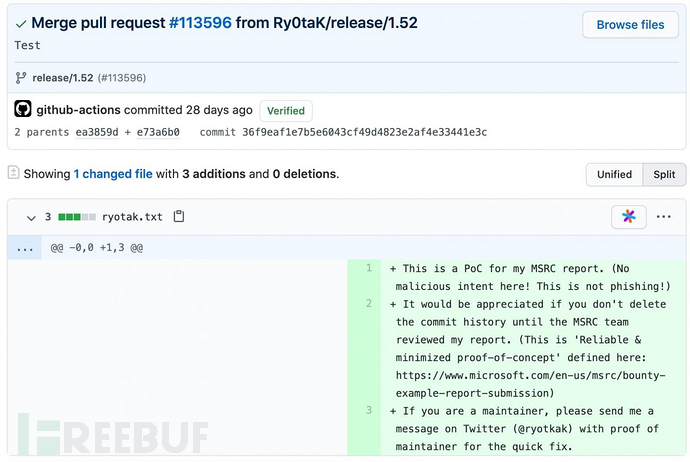Switch diff view to Unified
The height and width of the screenshot is (462, 690).
[x=614, y=174]
